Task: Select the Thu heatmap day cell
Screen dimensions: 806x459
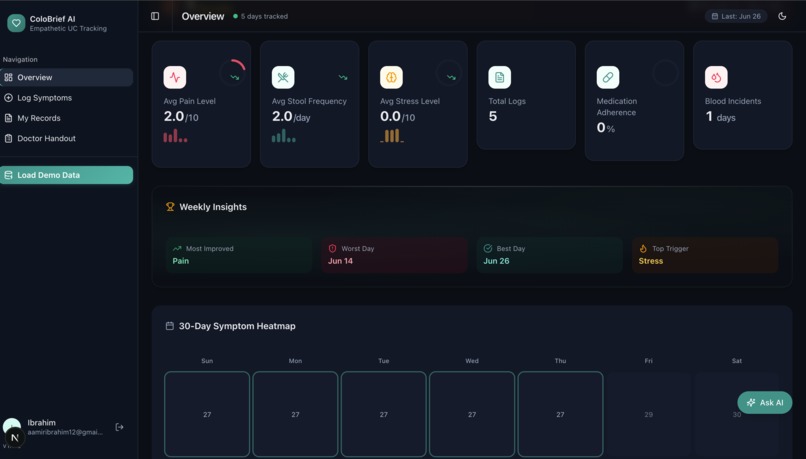Action: (560, 414)
